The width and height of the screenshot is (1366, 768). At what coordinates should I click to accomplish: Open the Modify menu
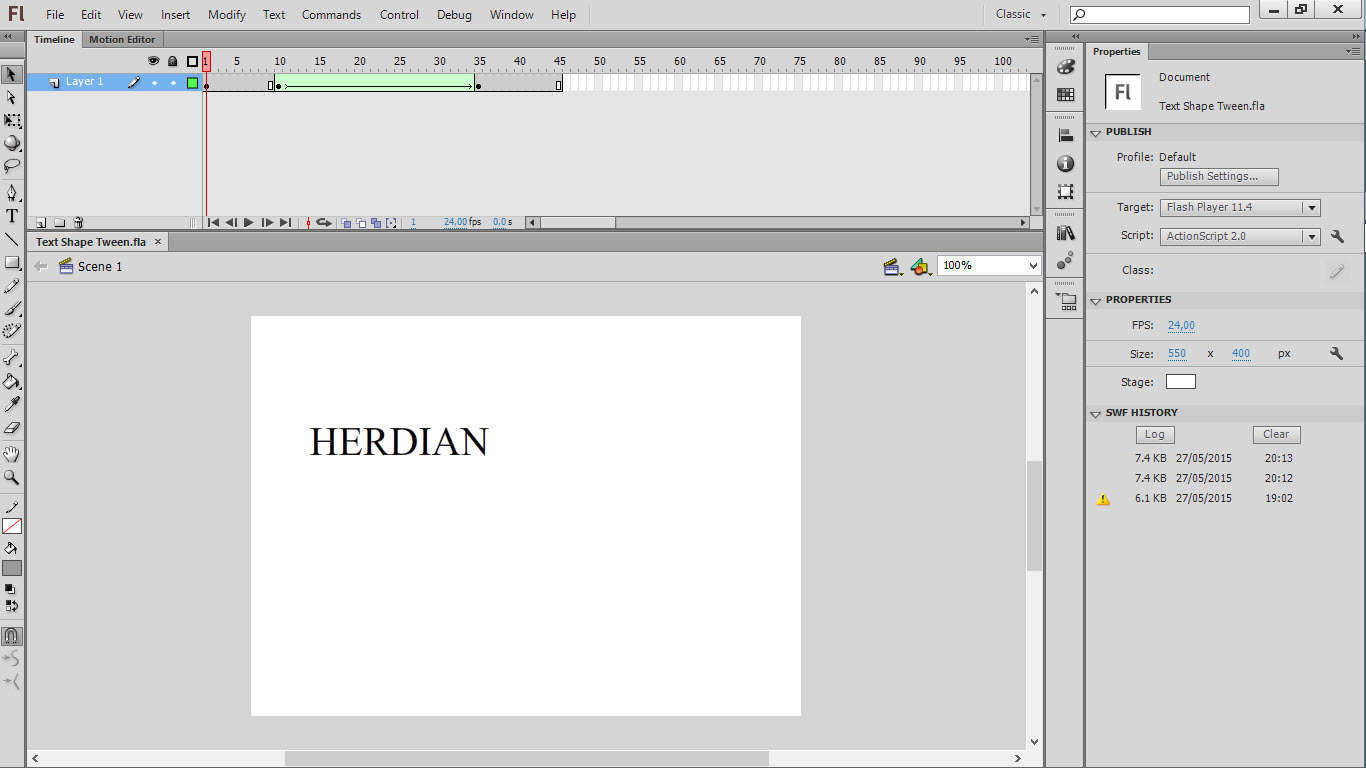click(x=227, y=15)
